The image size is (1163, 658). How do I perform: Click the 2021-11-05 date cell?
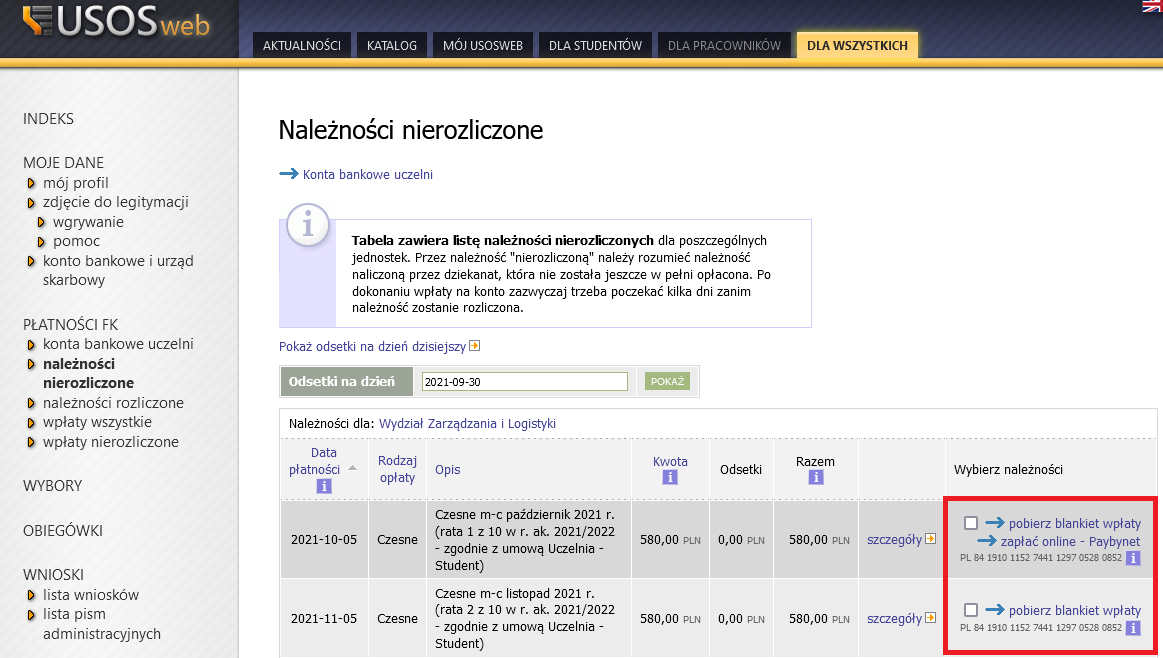pyautogui.click(x=323, y=619)
